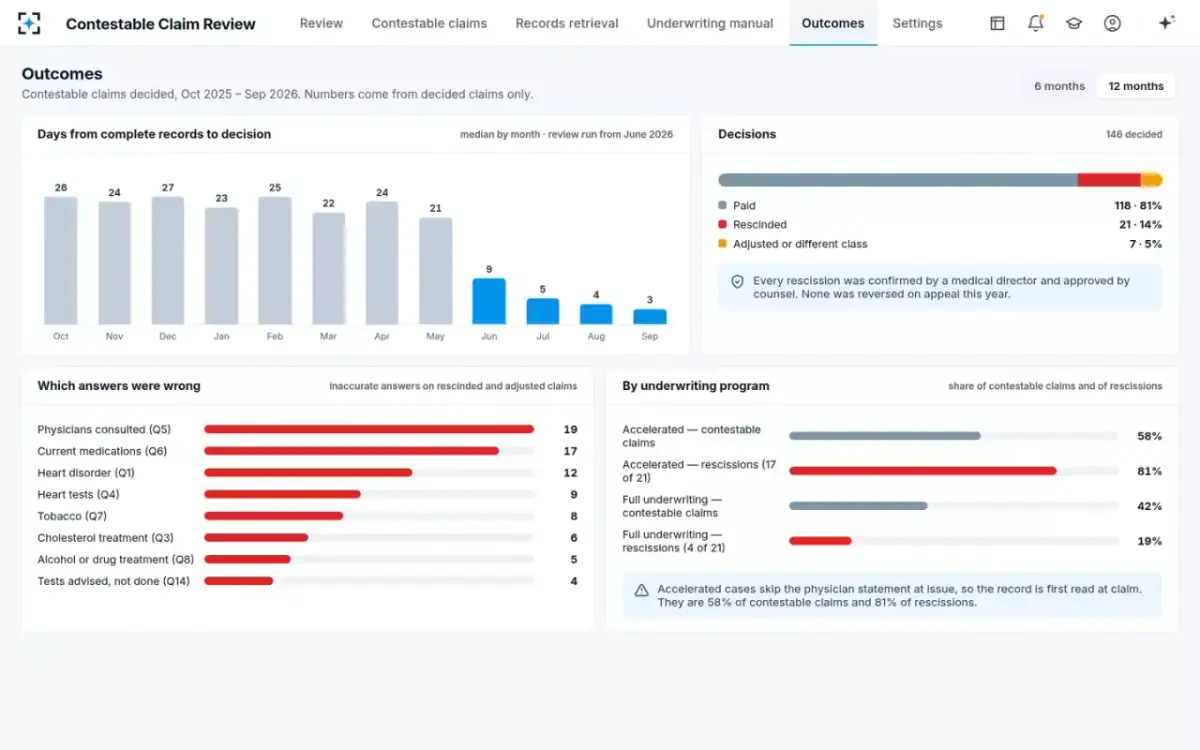
Task: Click the Heart tests (Q4) label
Action: 78,495
